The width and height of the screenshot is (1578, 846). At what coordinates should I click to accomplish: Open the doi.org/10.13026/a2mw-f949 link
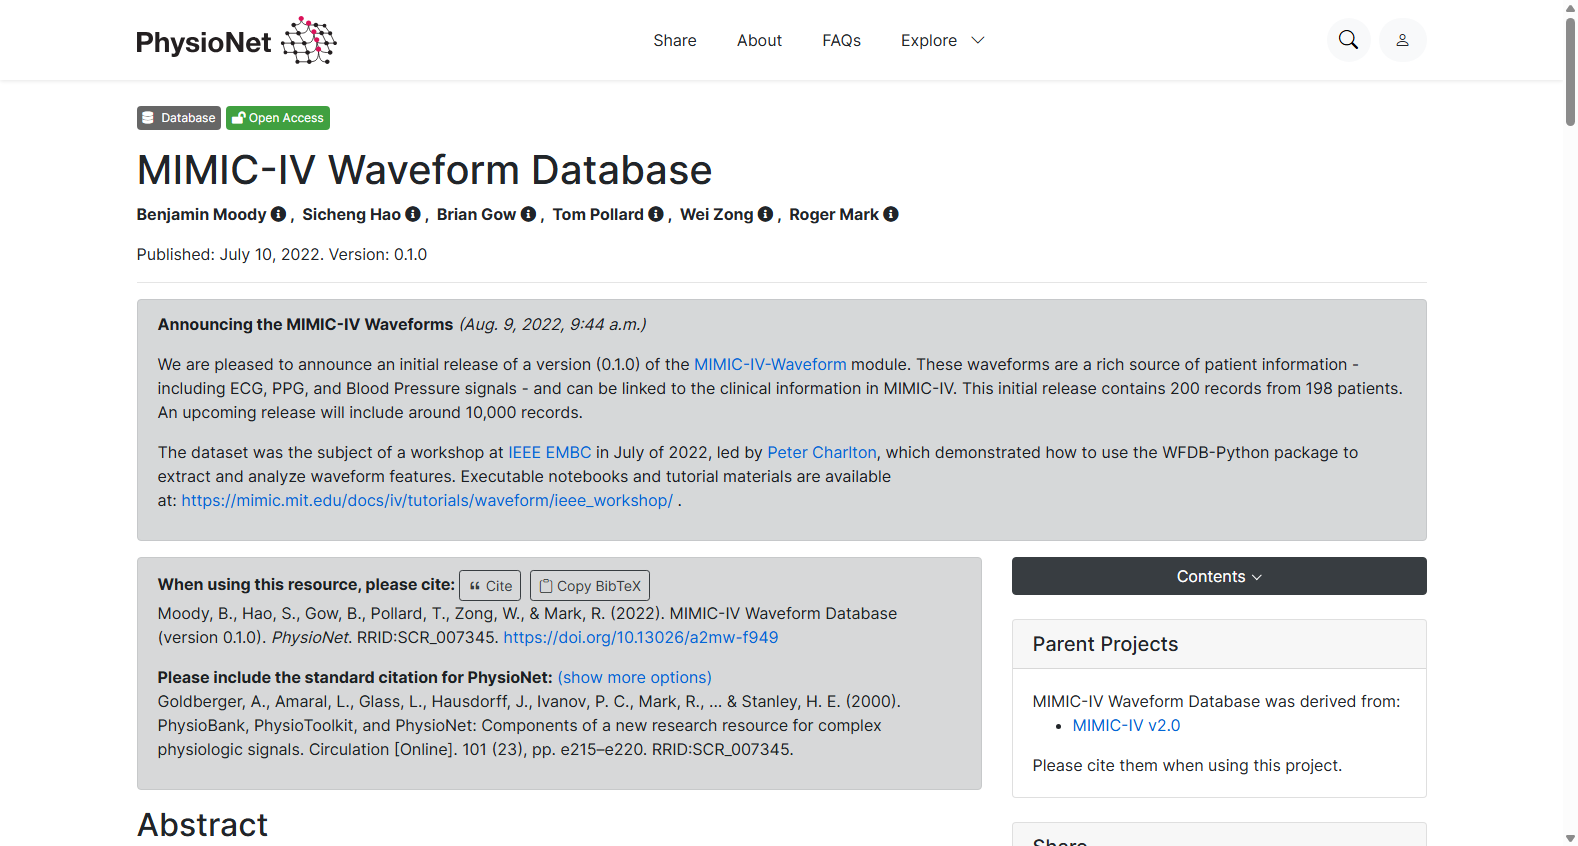click(641, 638)
